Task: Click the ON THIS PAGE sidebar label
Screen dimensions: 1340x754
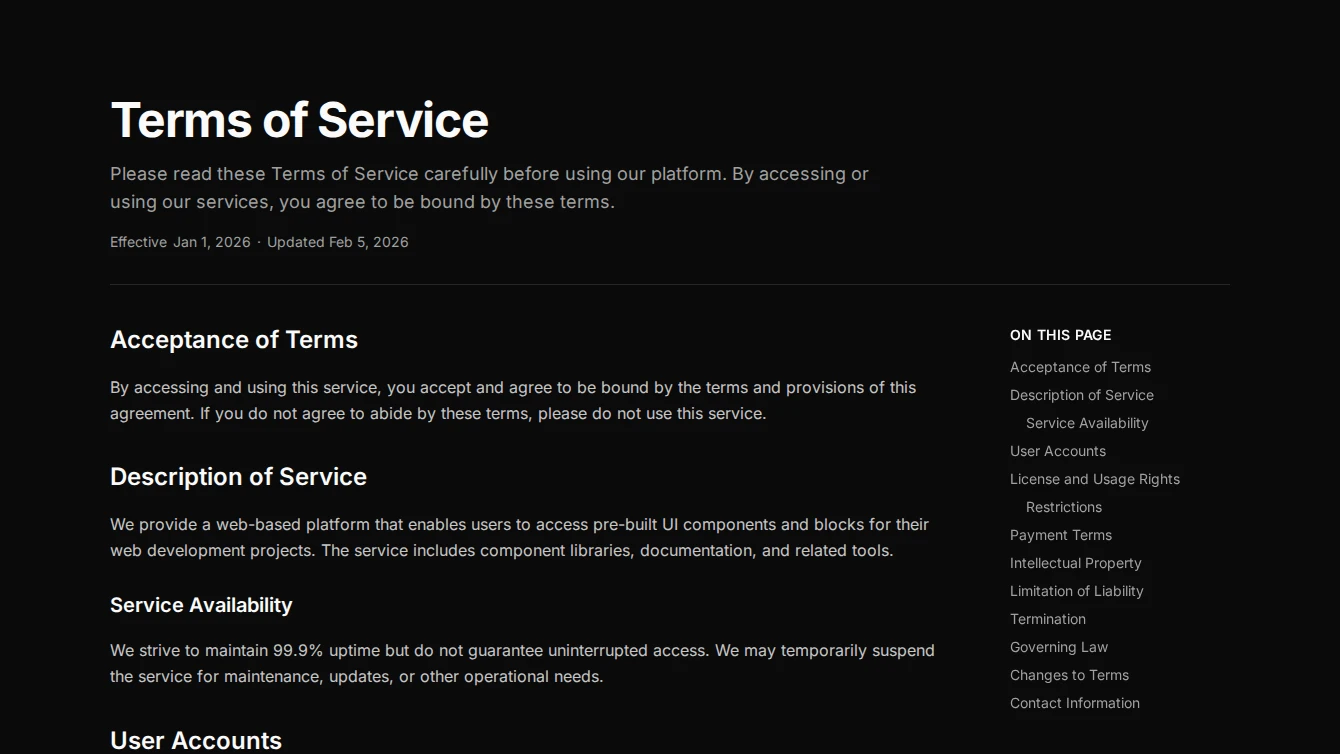Action: [1060, 335]
